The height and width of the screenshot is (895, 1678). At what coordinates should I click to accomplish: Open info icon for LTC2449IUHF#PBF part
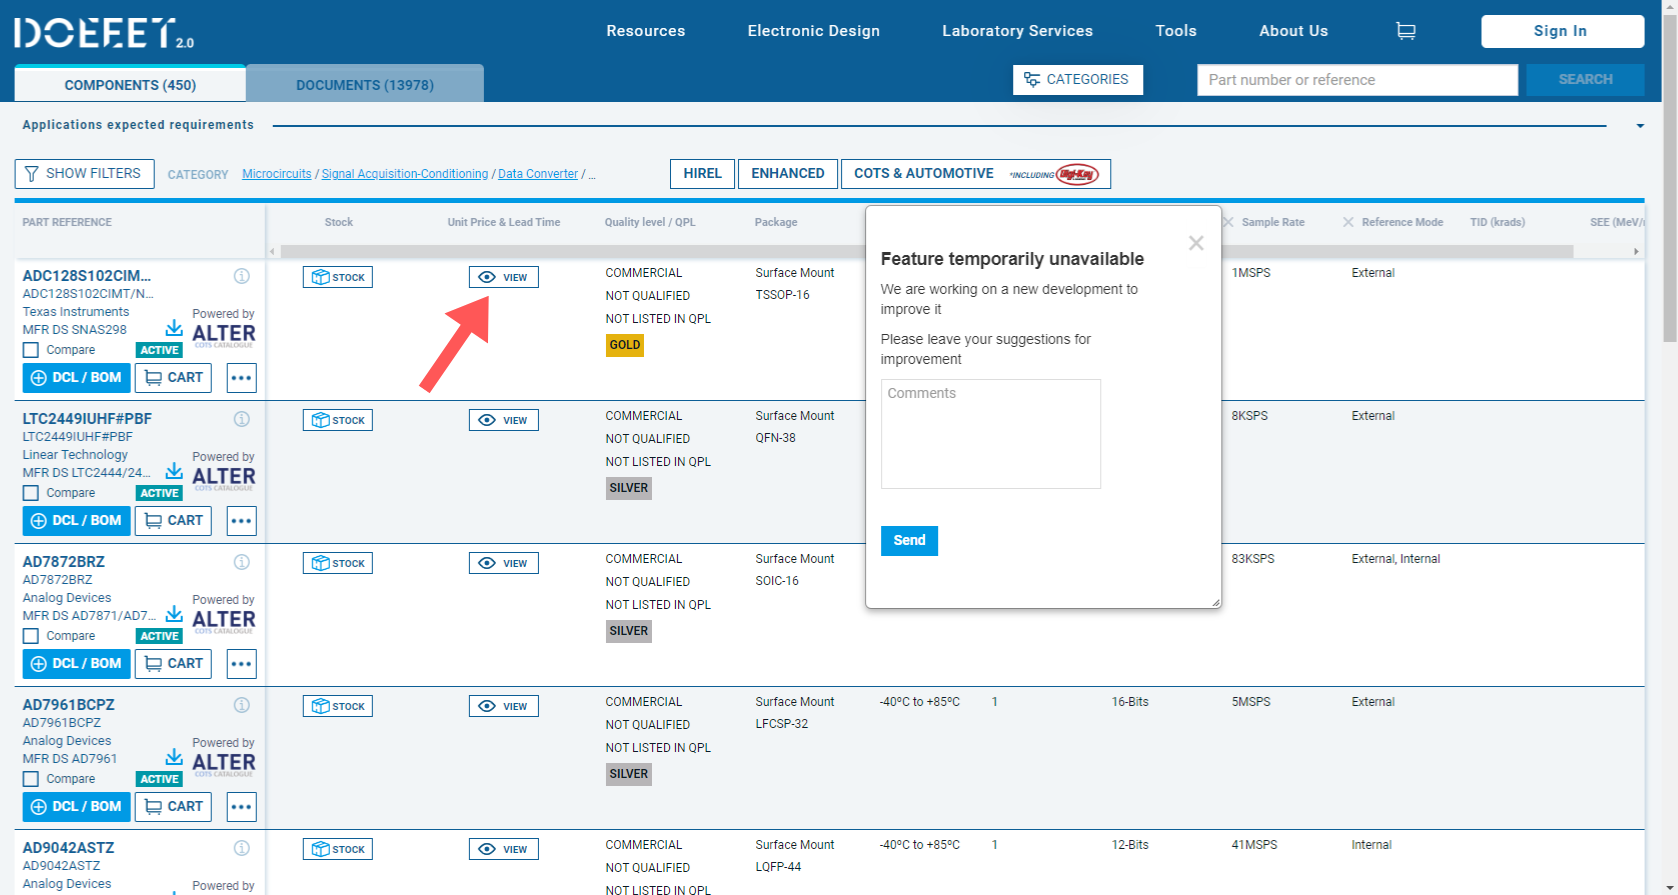tap(241, 419)
